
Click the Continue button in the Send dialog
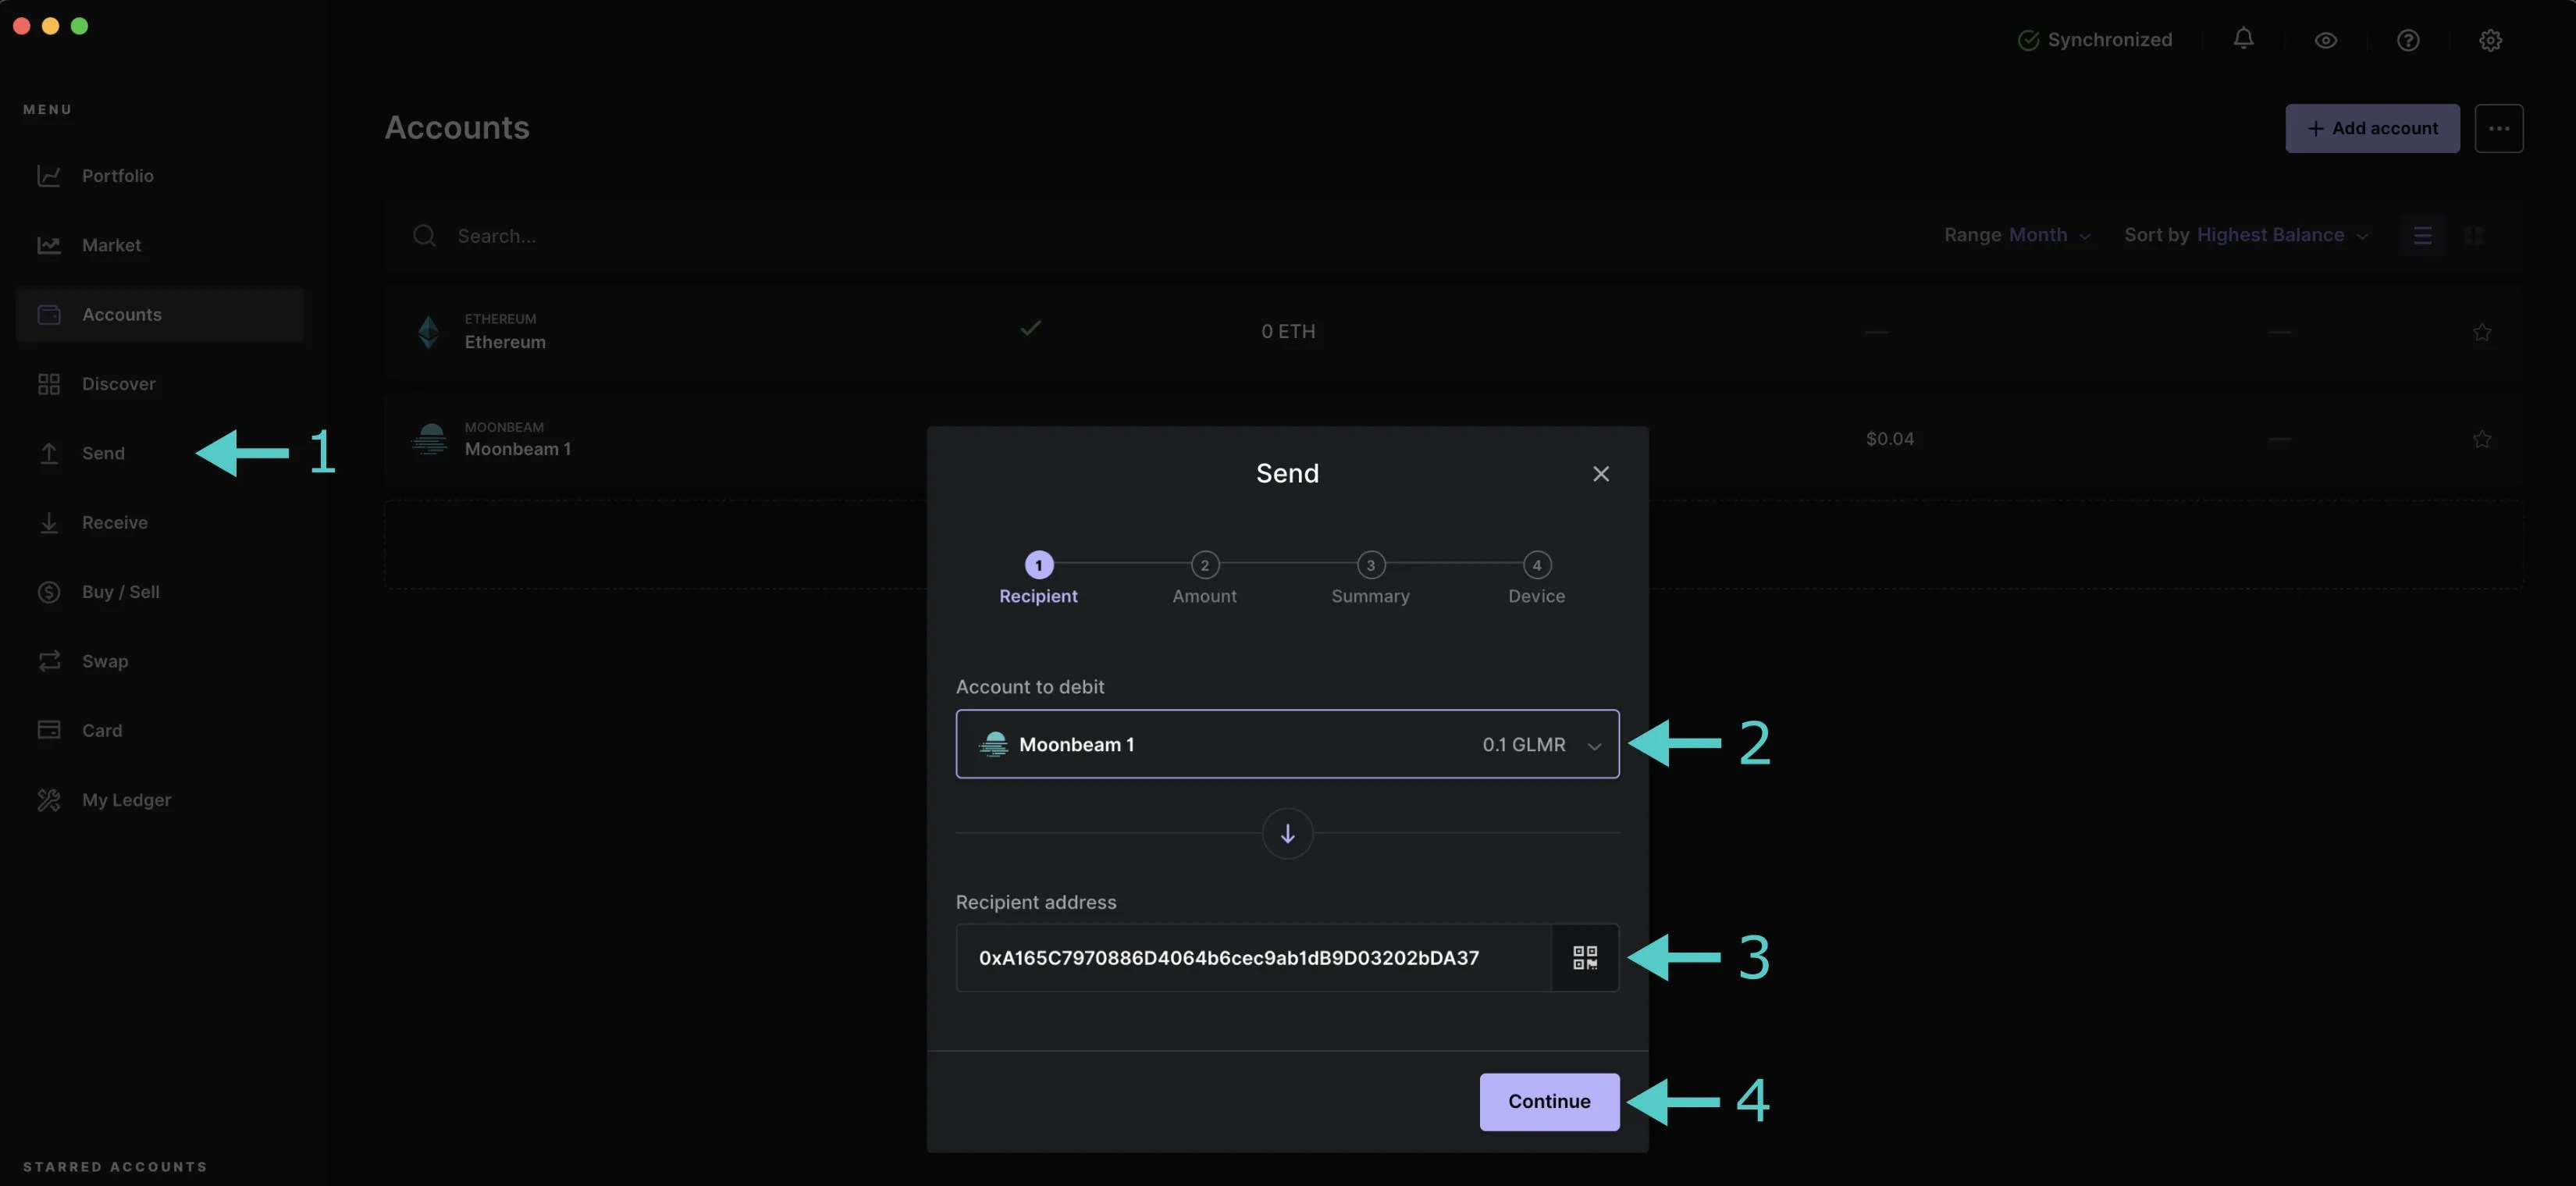pos(1549,1101)
